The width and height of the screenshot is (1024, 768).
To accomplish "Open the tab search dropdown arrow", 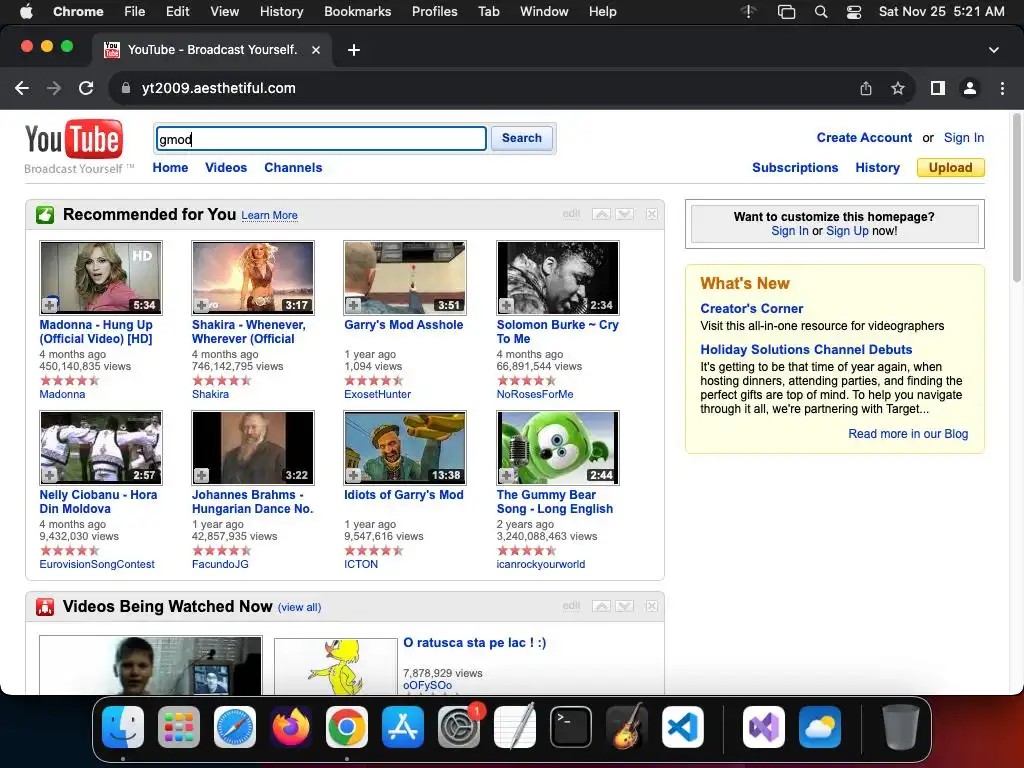I will click(x=993, y=50).
